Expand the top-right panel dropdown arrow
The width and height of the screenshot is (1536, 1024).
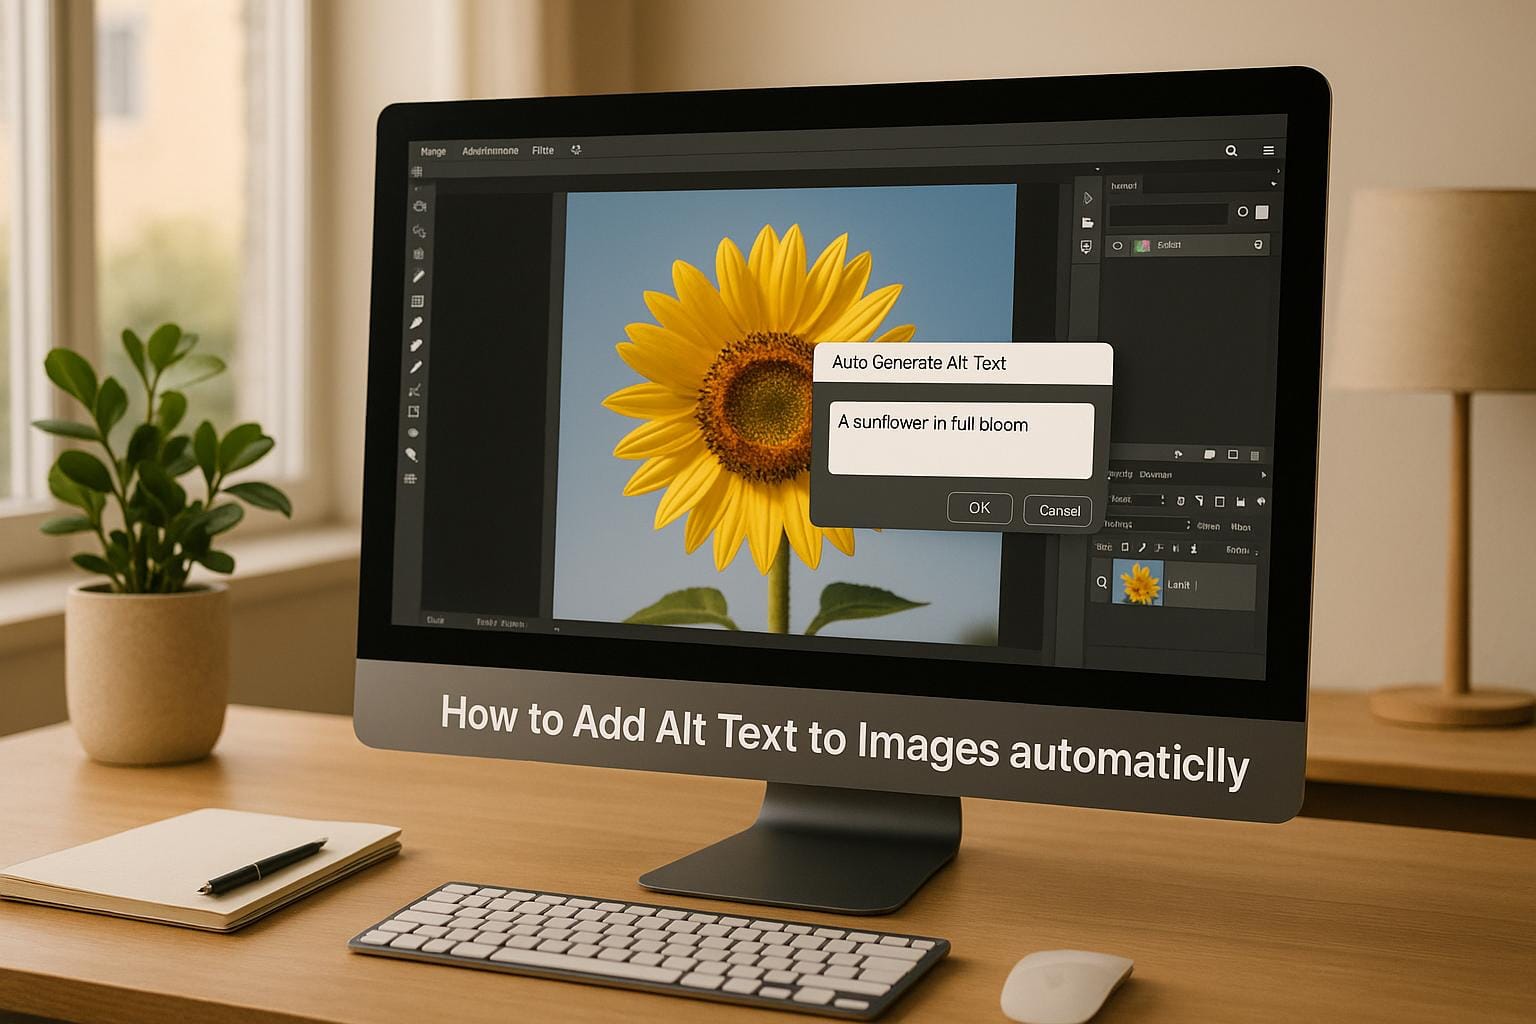1273,185
